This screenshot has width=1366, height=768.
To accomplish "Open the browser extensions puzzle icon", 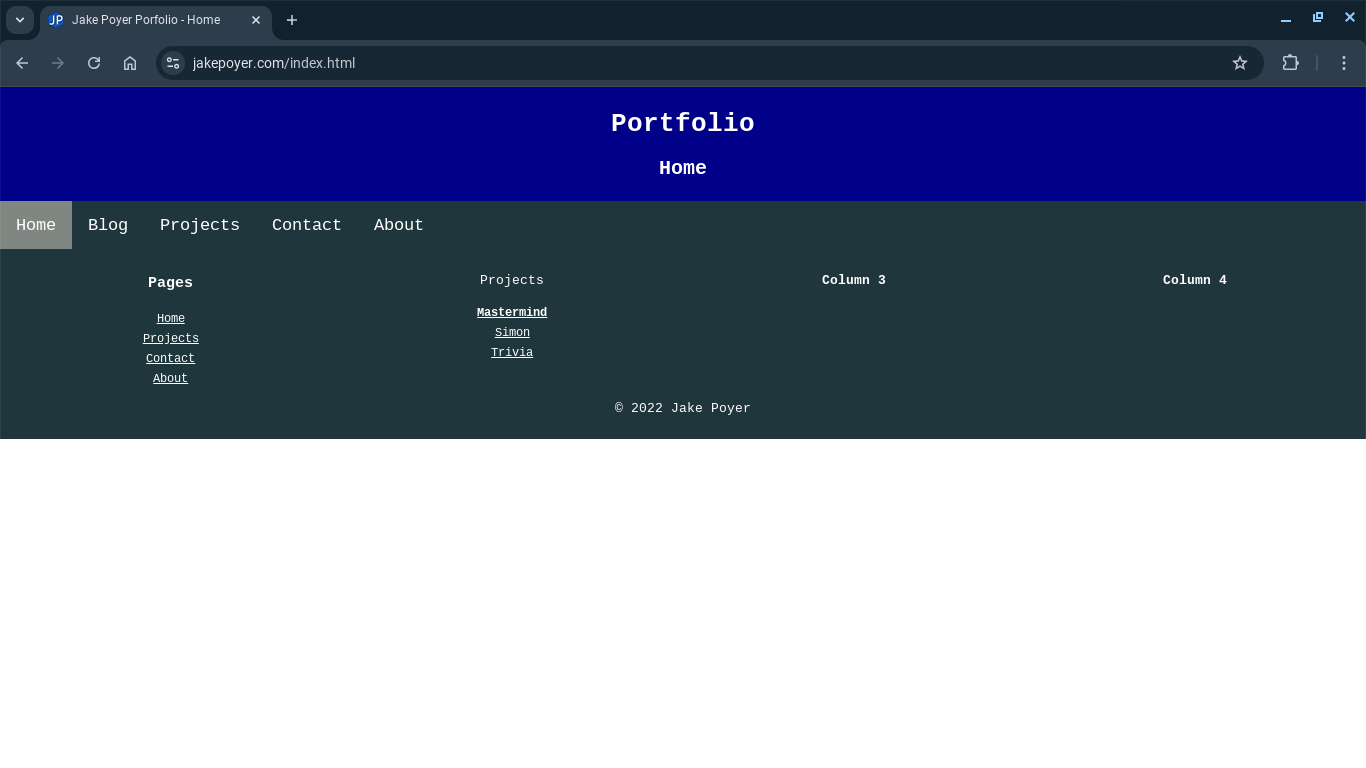I will [x=1290, y=63].
